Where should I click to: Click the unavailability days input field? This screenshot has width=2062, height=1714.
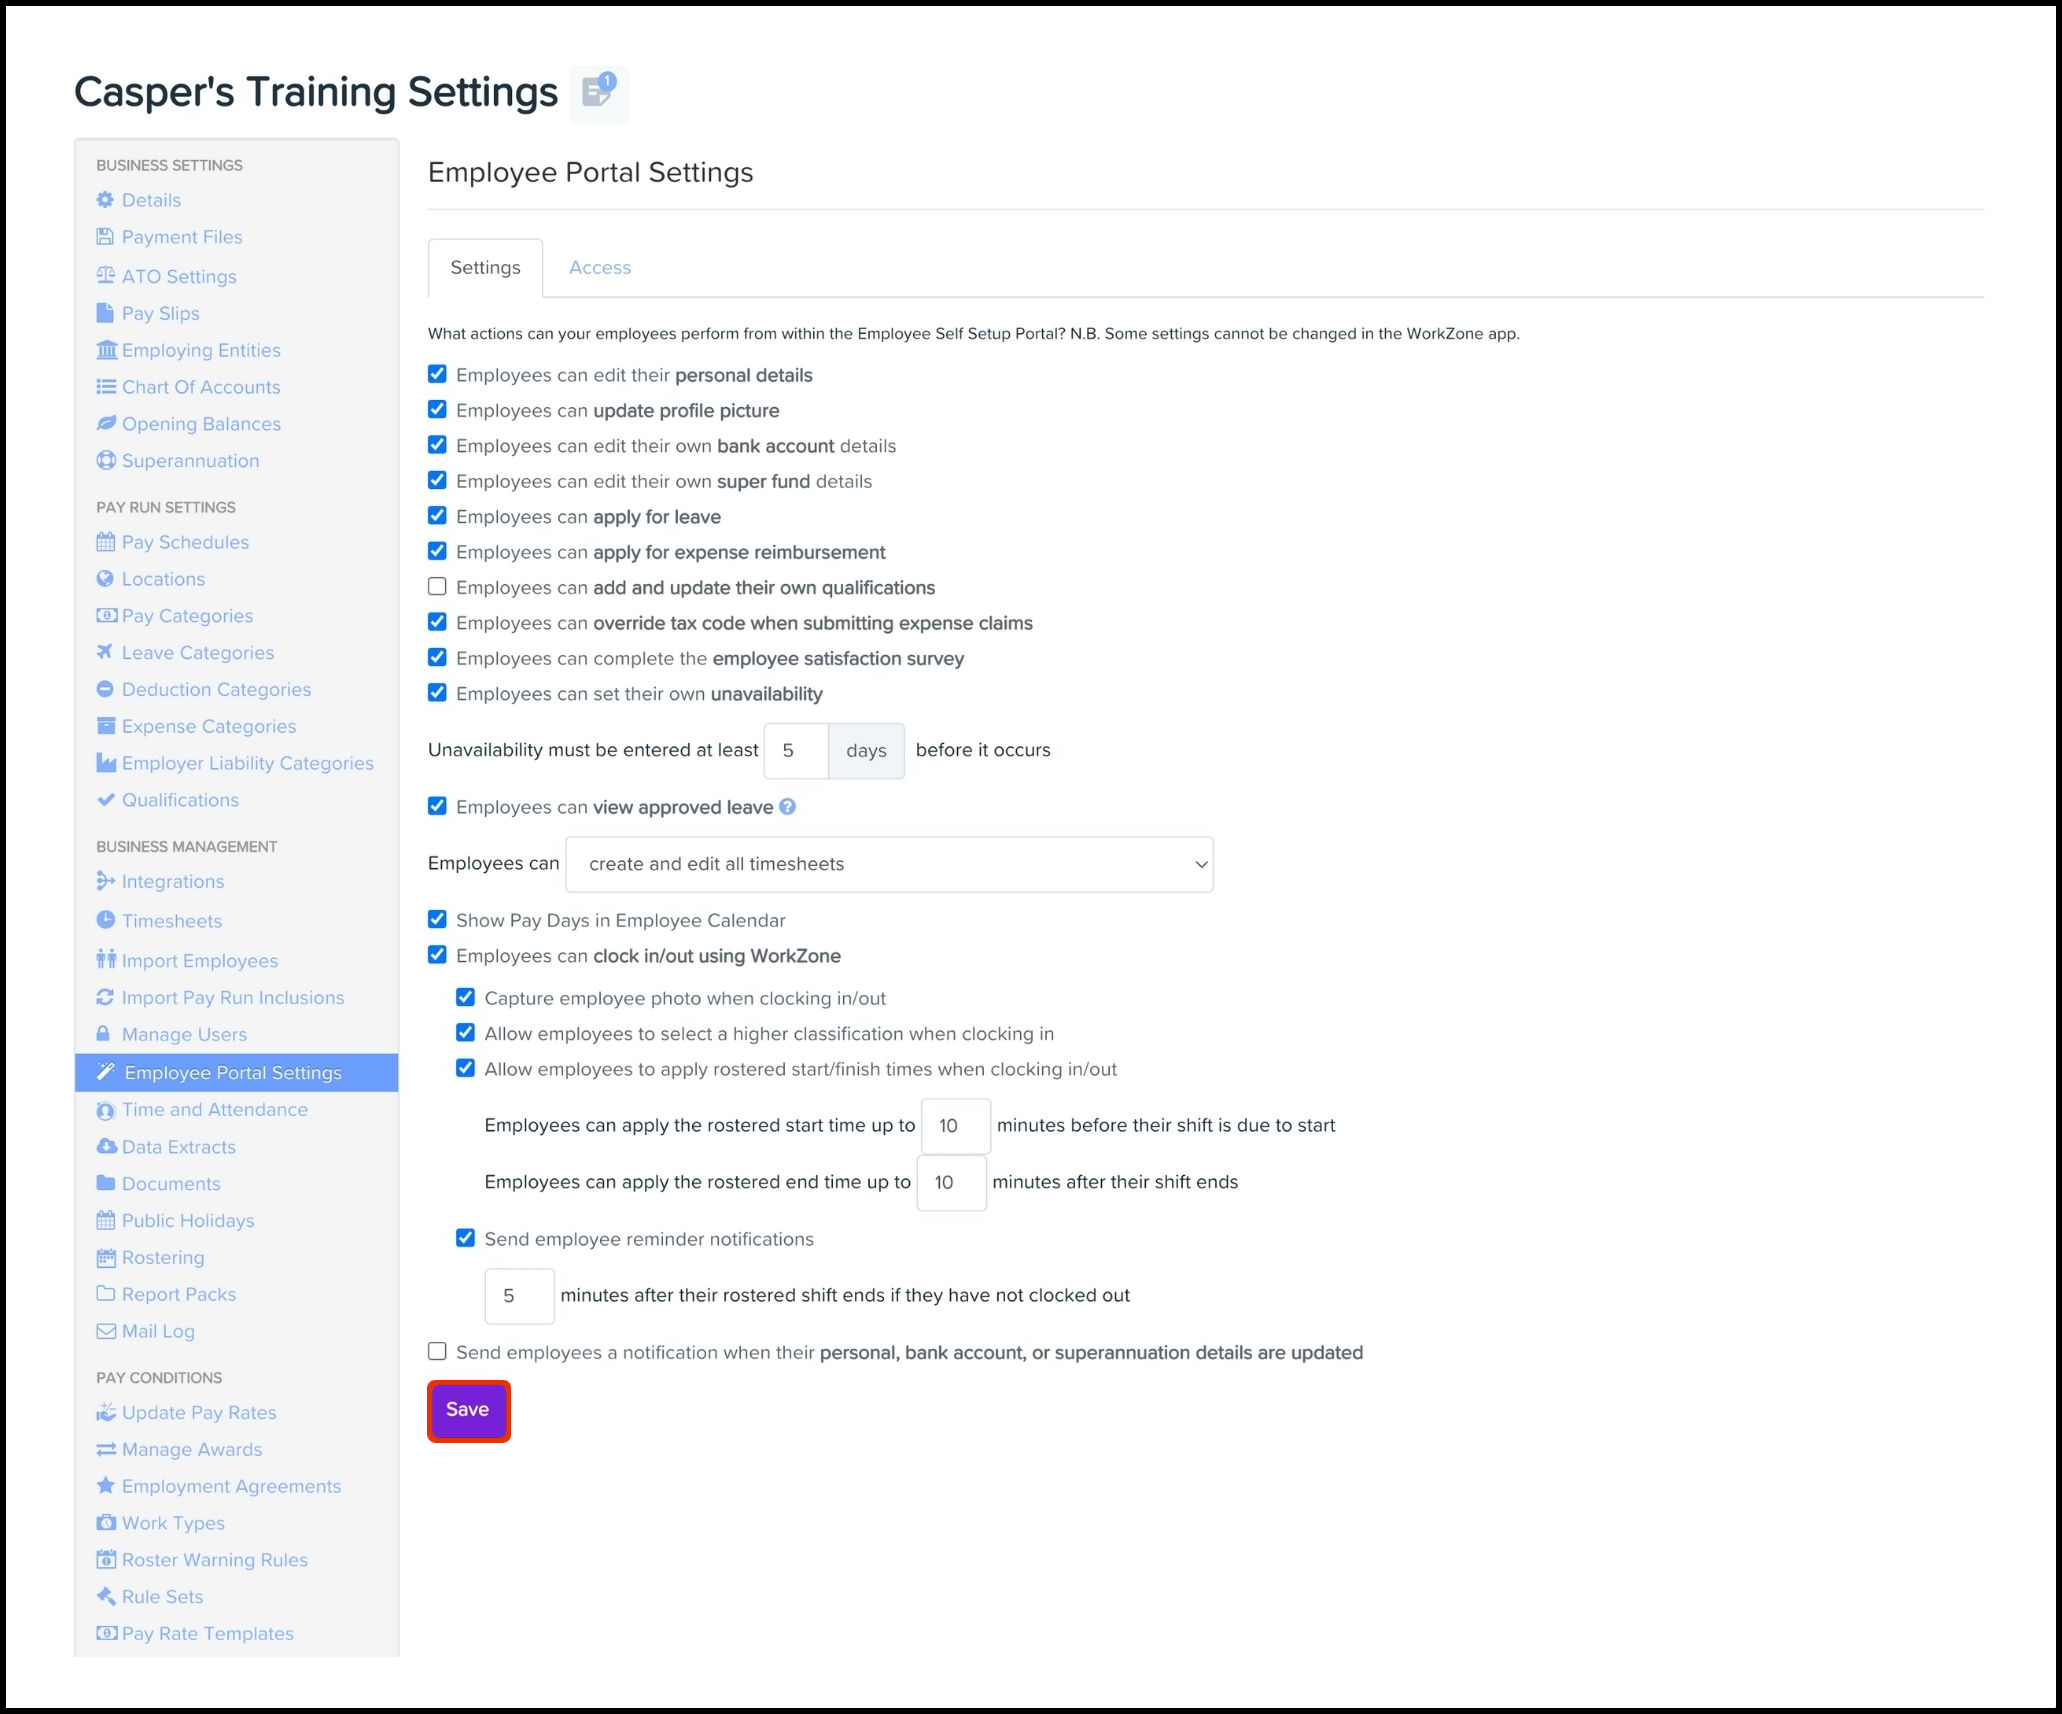(796, 751)
